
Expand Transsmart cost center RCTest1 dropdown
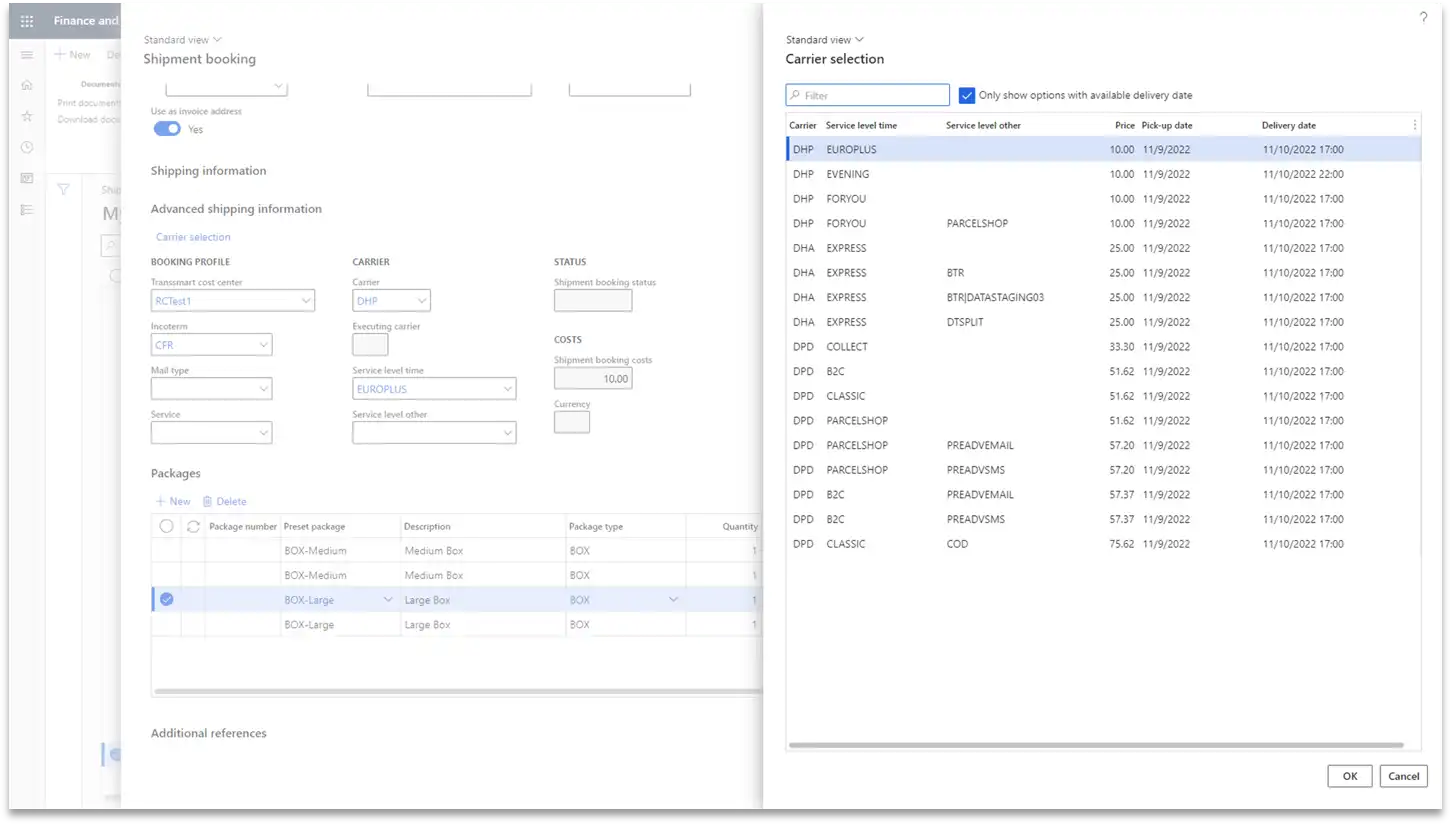tap(305, 301)
